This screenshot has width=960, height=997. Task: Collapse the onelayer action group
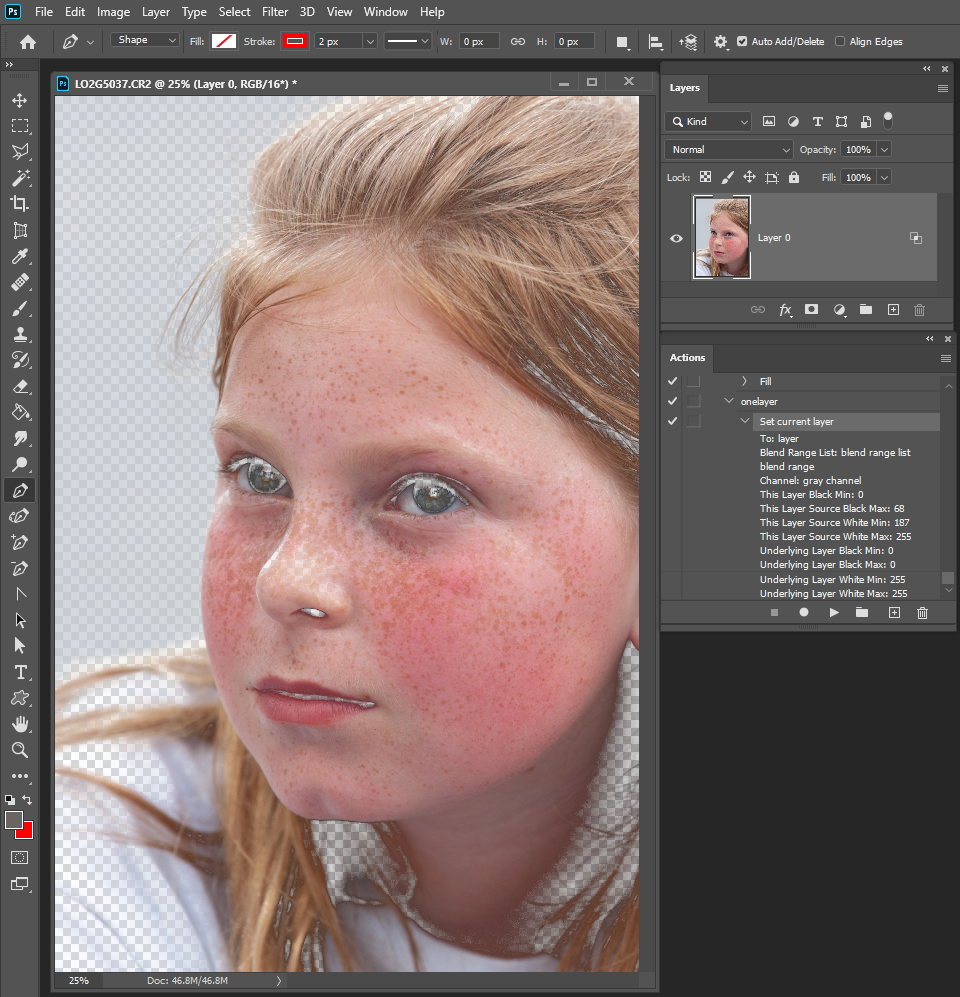pyautogui.click(x=729, y=400)
